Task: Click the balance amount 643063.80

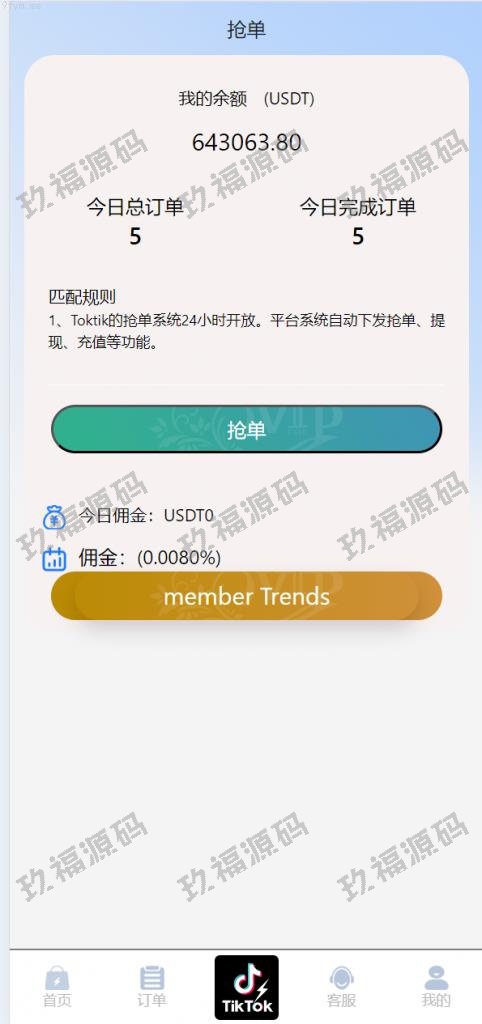Action: pos(246,142)
